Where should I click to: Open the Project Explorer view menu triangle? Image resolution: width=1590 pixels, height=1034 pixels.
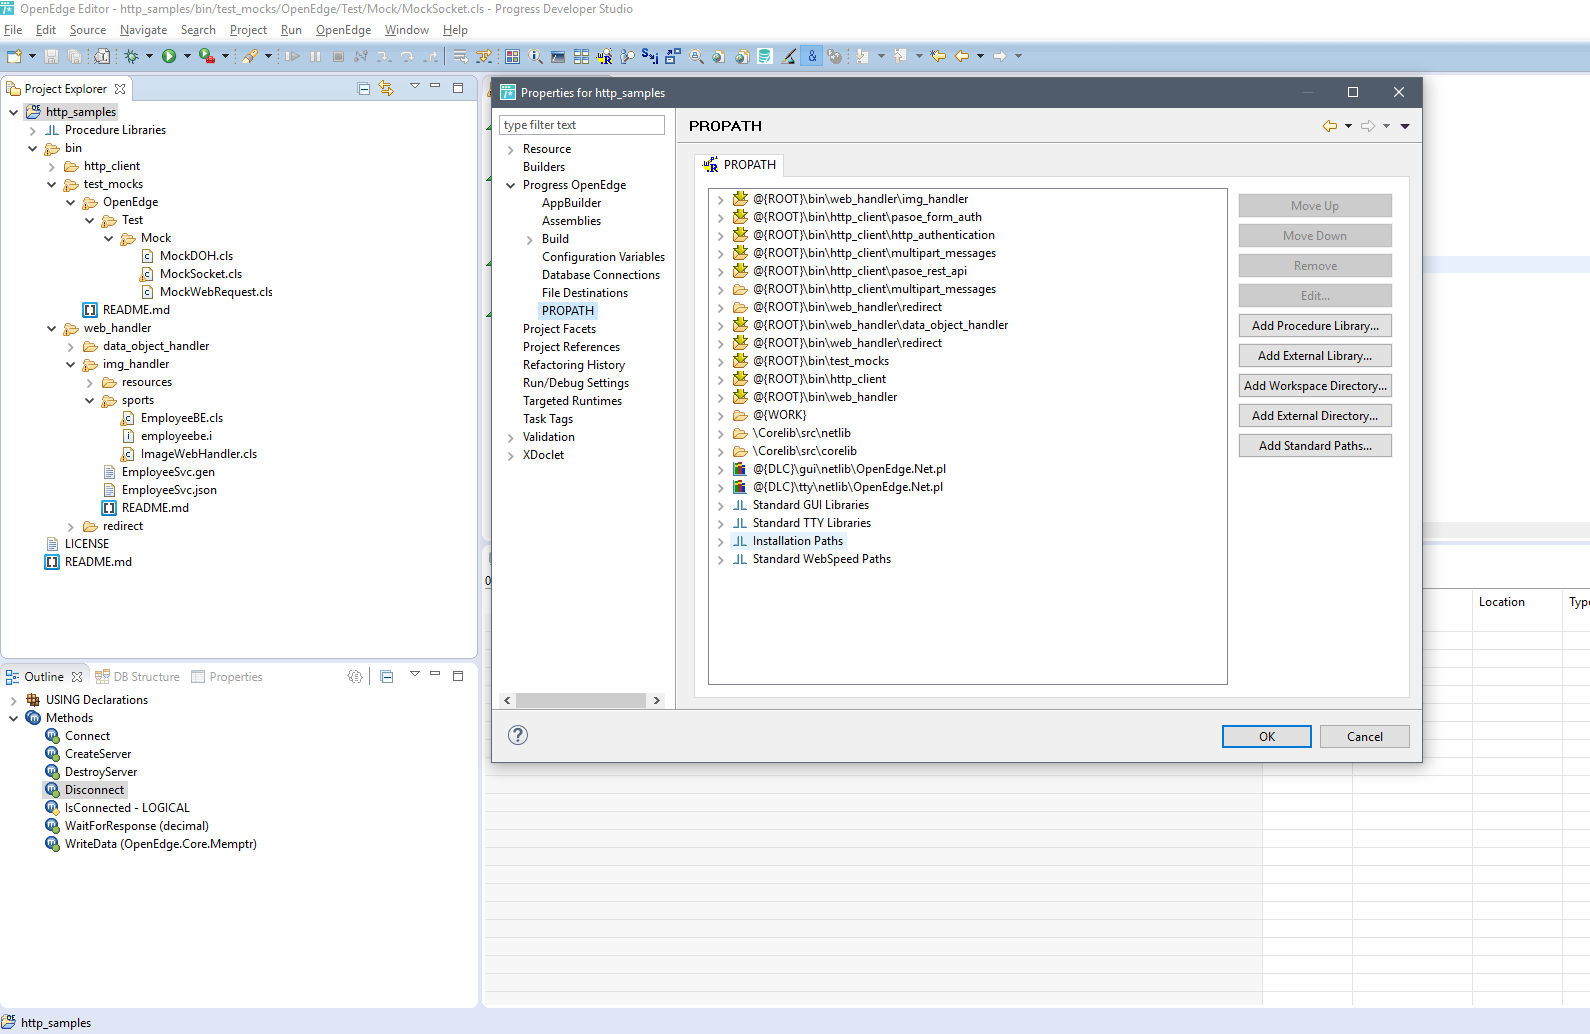click(x=415, y=86)
